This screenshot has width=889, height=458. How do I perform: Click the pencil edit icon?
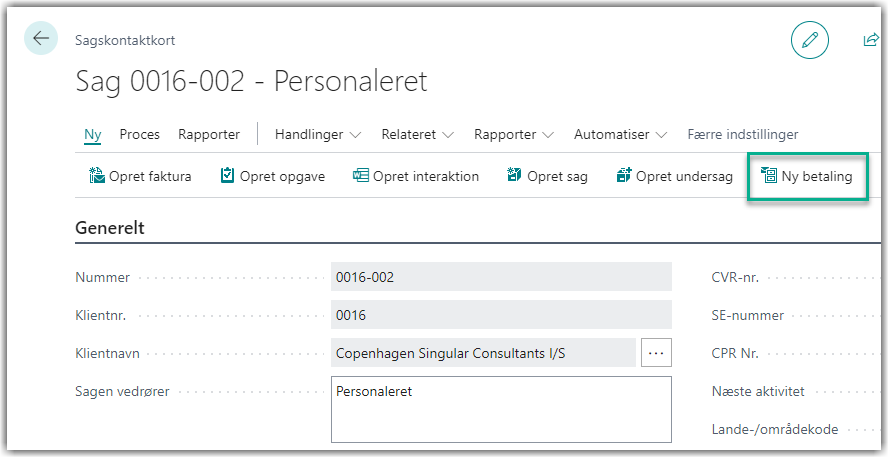810,40
